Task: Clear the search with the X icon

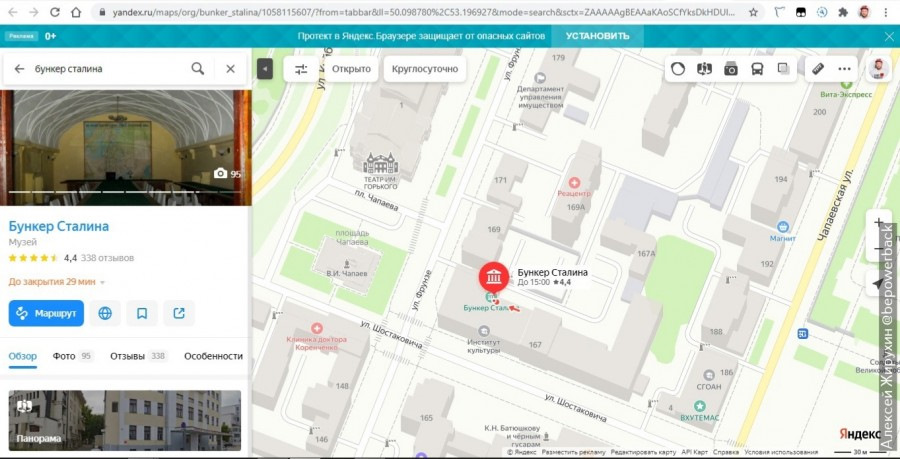Action: click(x=231, y=69)
